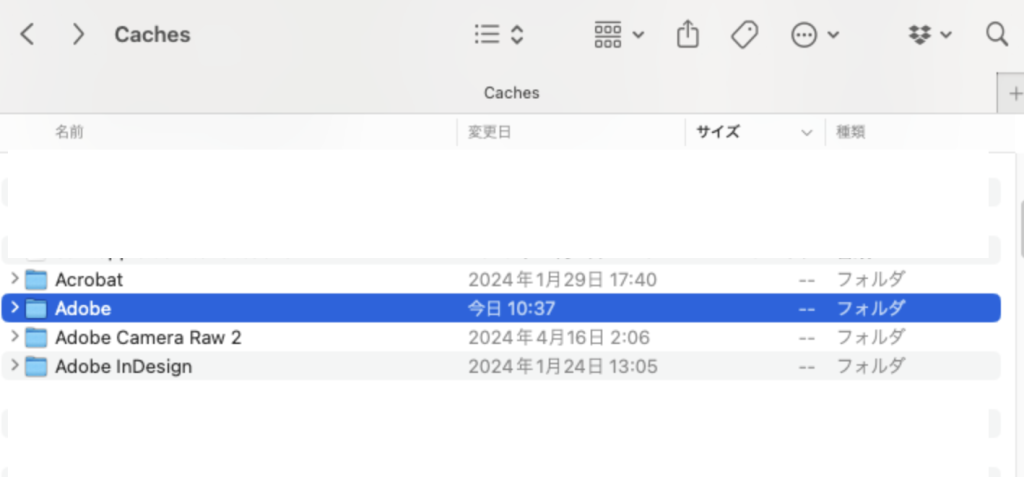
Task: Add a new tab with plus button
Action: pyautogui.click(x=1014, y=93)
